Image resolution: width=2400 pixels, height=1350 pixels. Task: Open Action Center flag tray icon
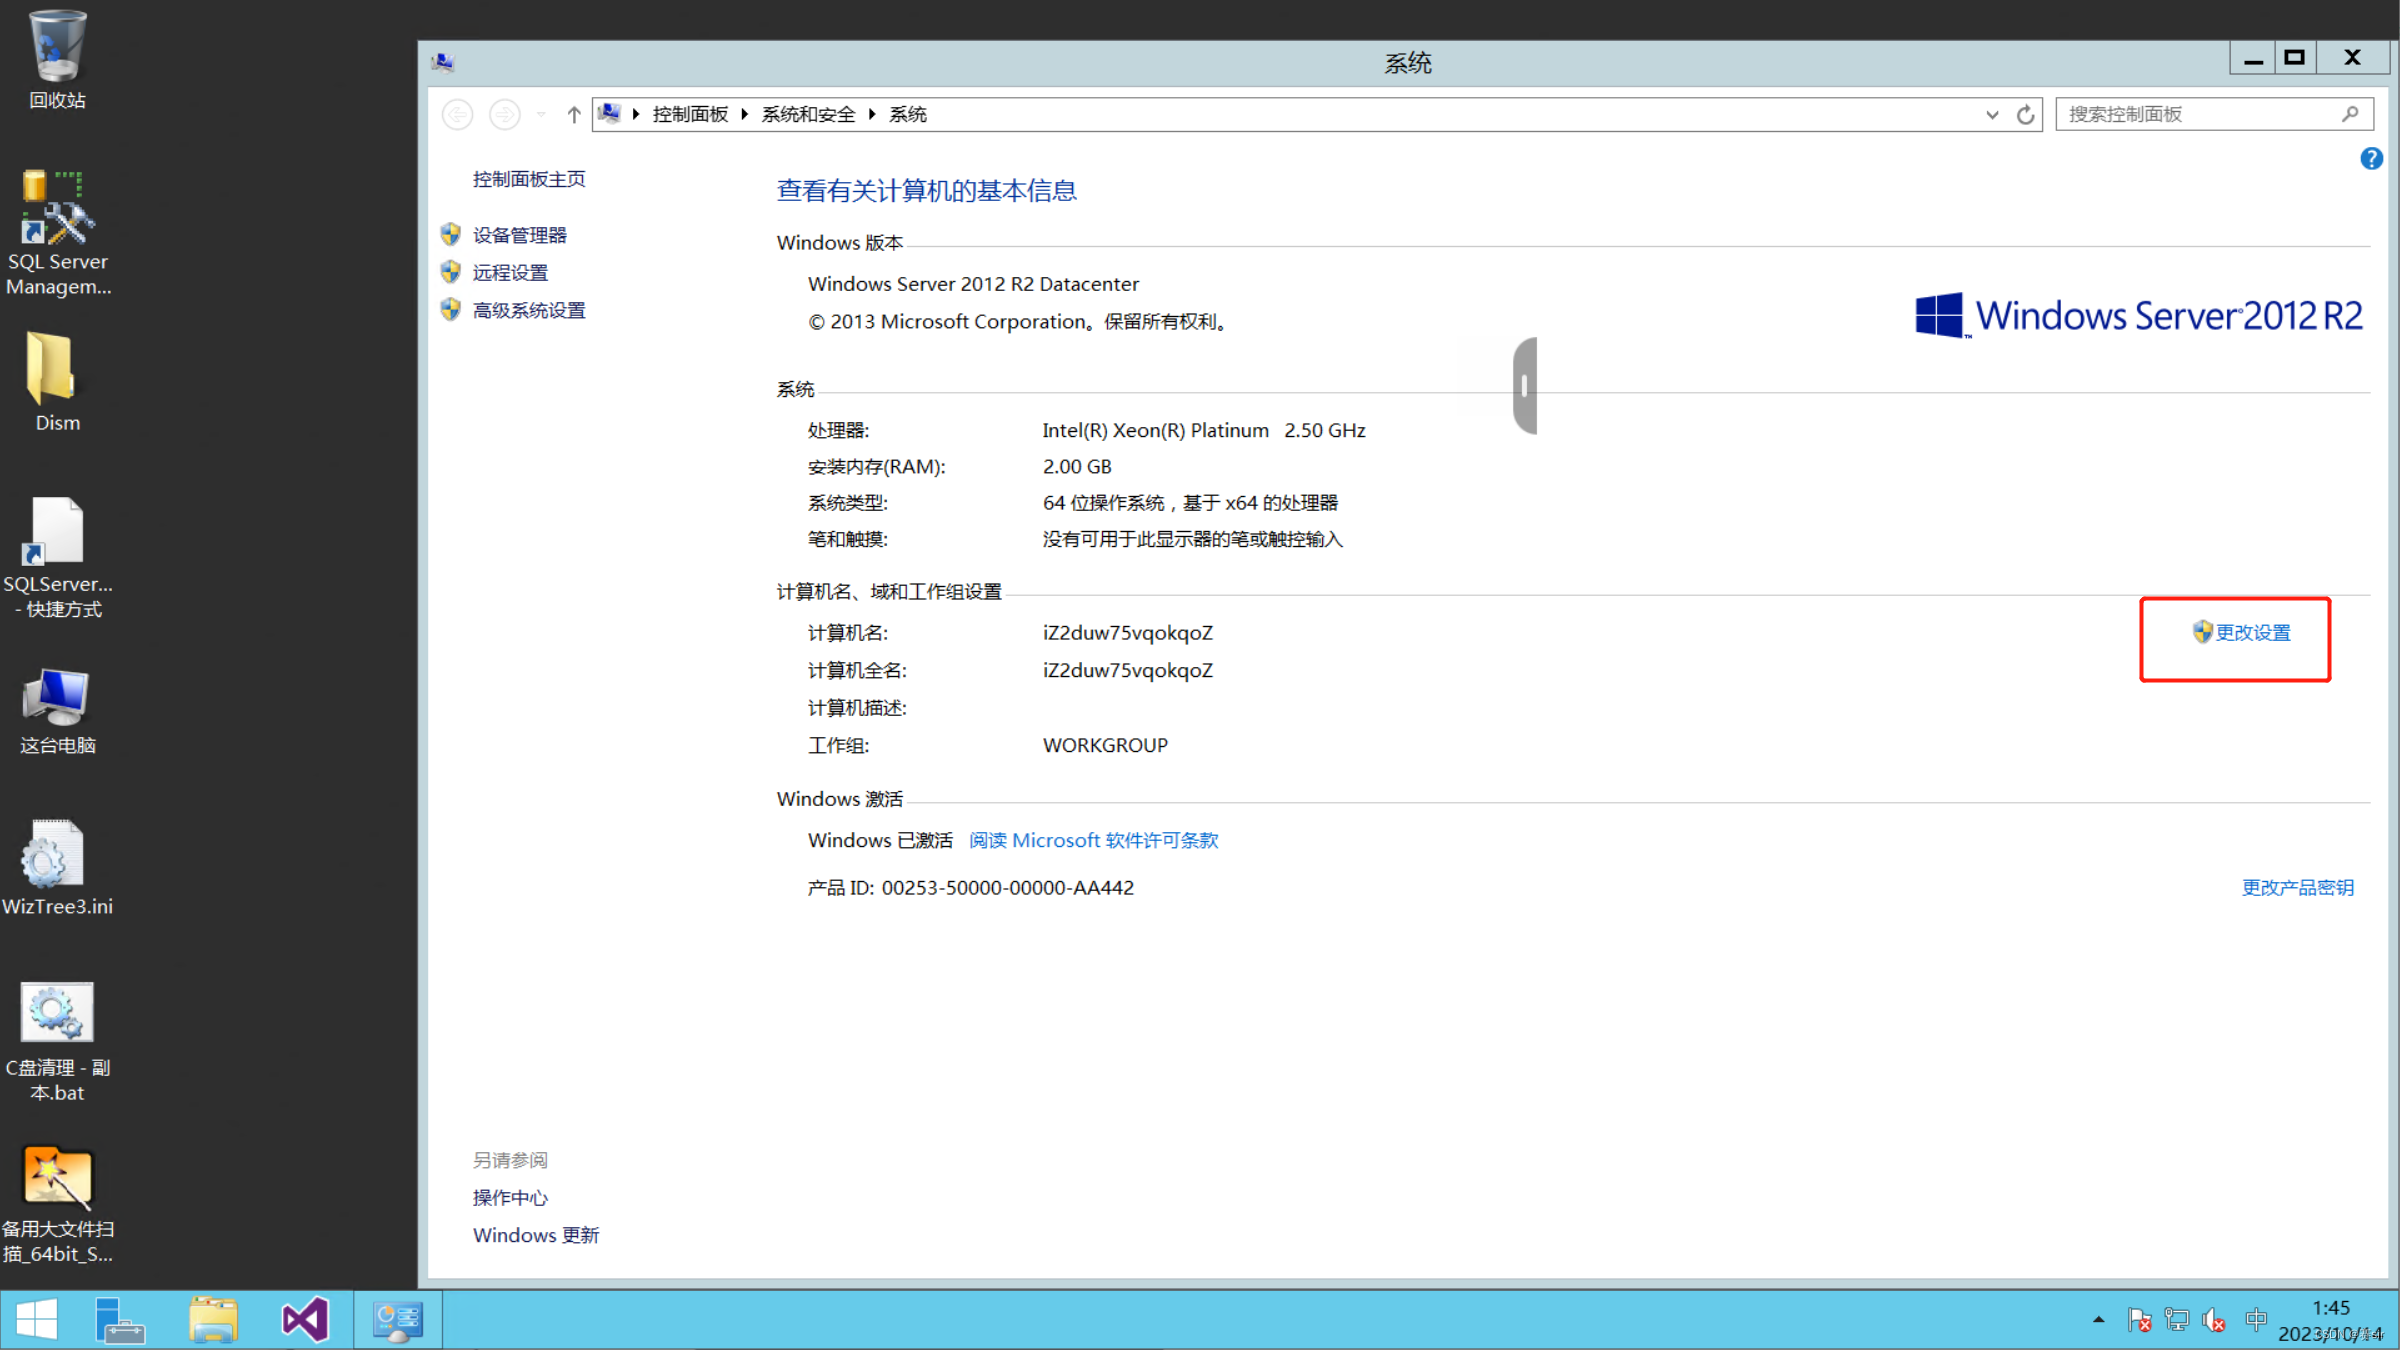click(2139, 1320)
